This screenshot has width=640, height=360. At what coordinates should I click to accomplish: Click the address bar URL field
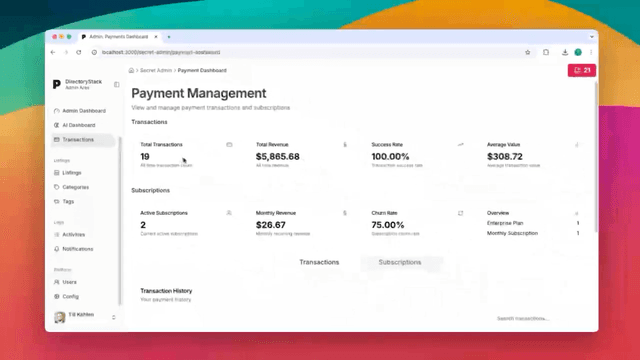point(310,52)
